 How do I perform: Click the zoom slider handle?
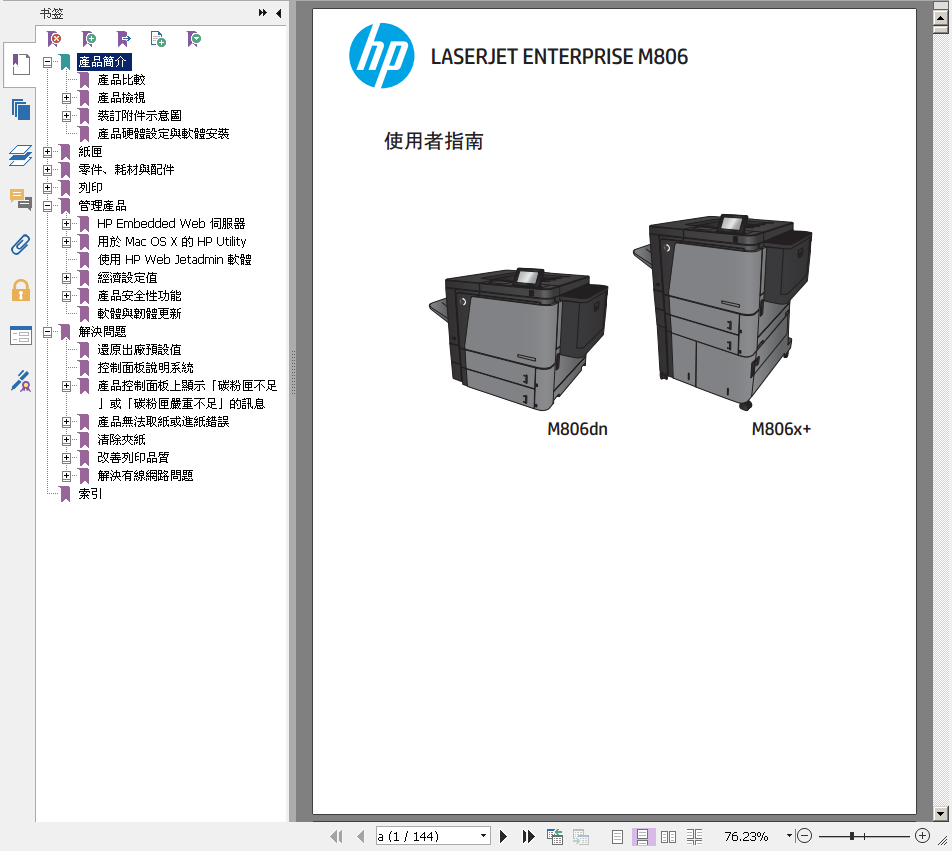tap(852, 836)
